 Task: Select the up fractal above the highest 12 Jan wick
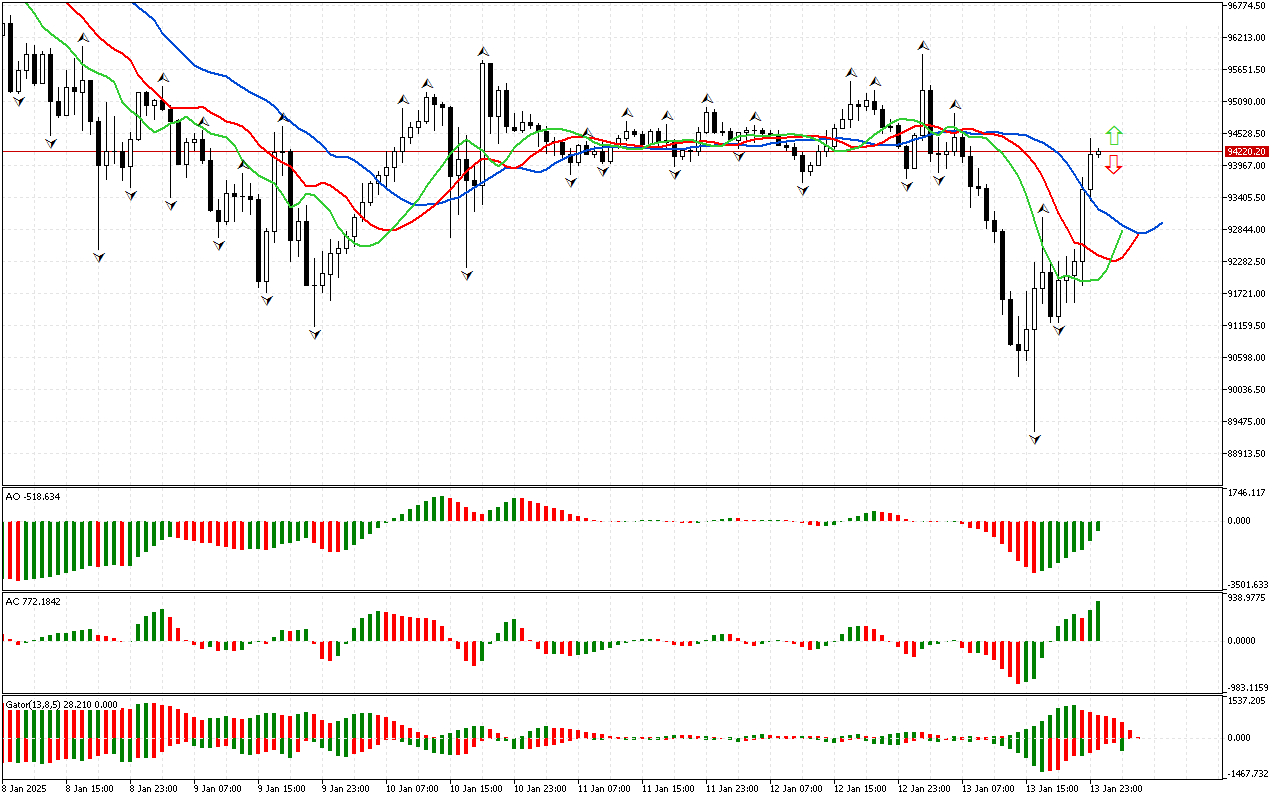click(x=922, y=45)
